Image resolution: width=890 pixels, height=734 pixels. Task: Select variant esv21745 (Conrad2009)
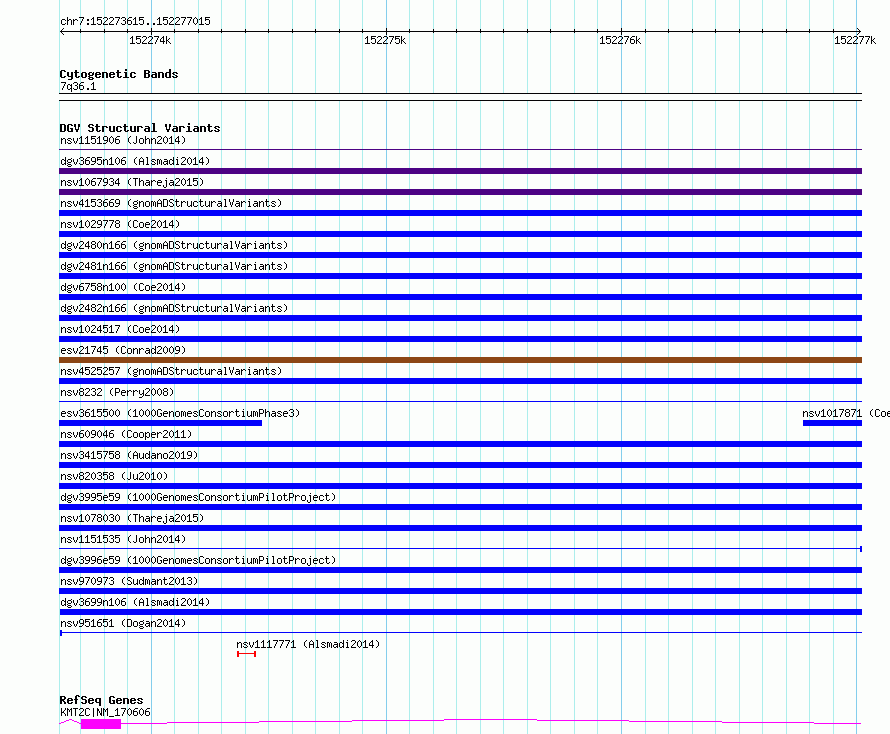coord(123,350)
